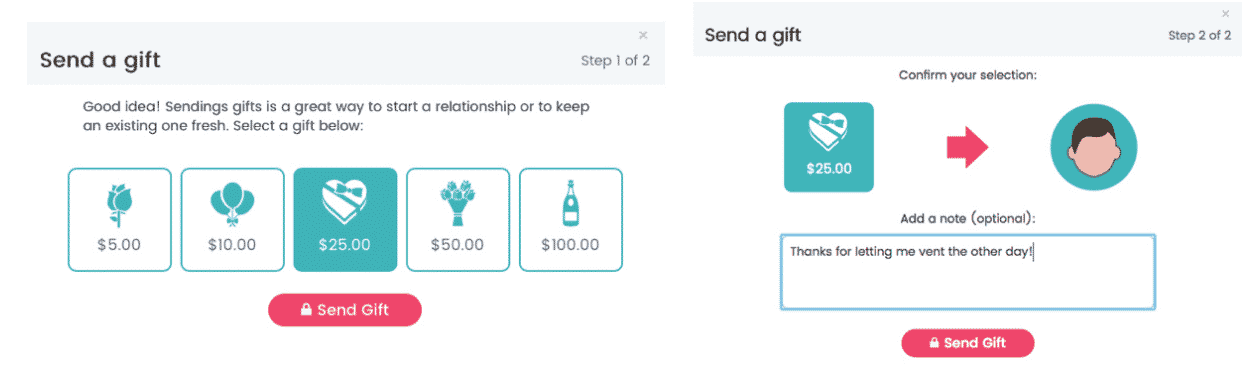
Task: Click the $100.00 price label
Action: tap(571, 244)
